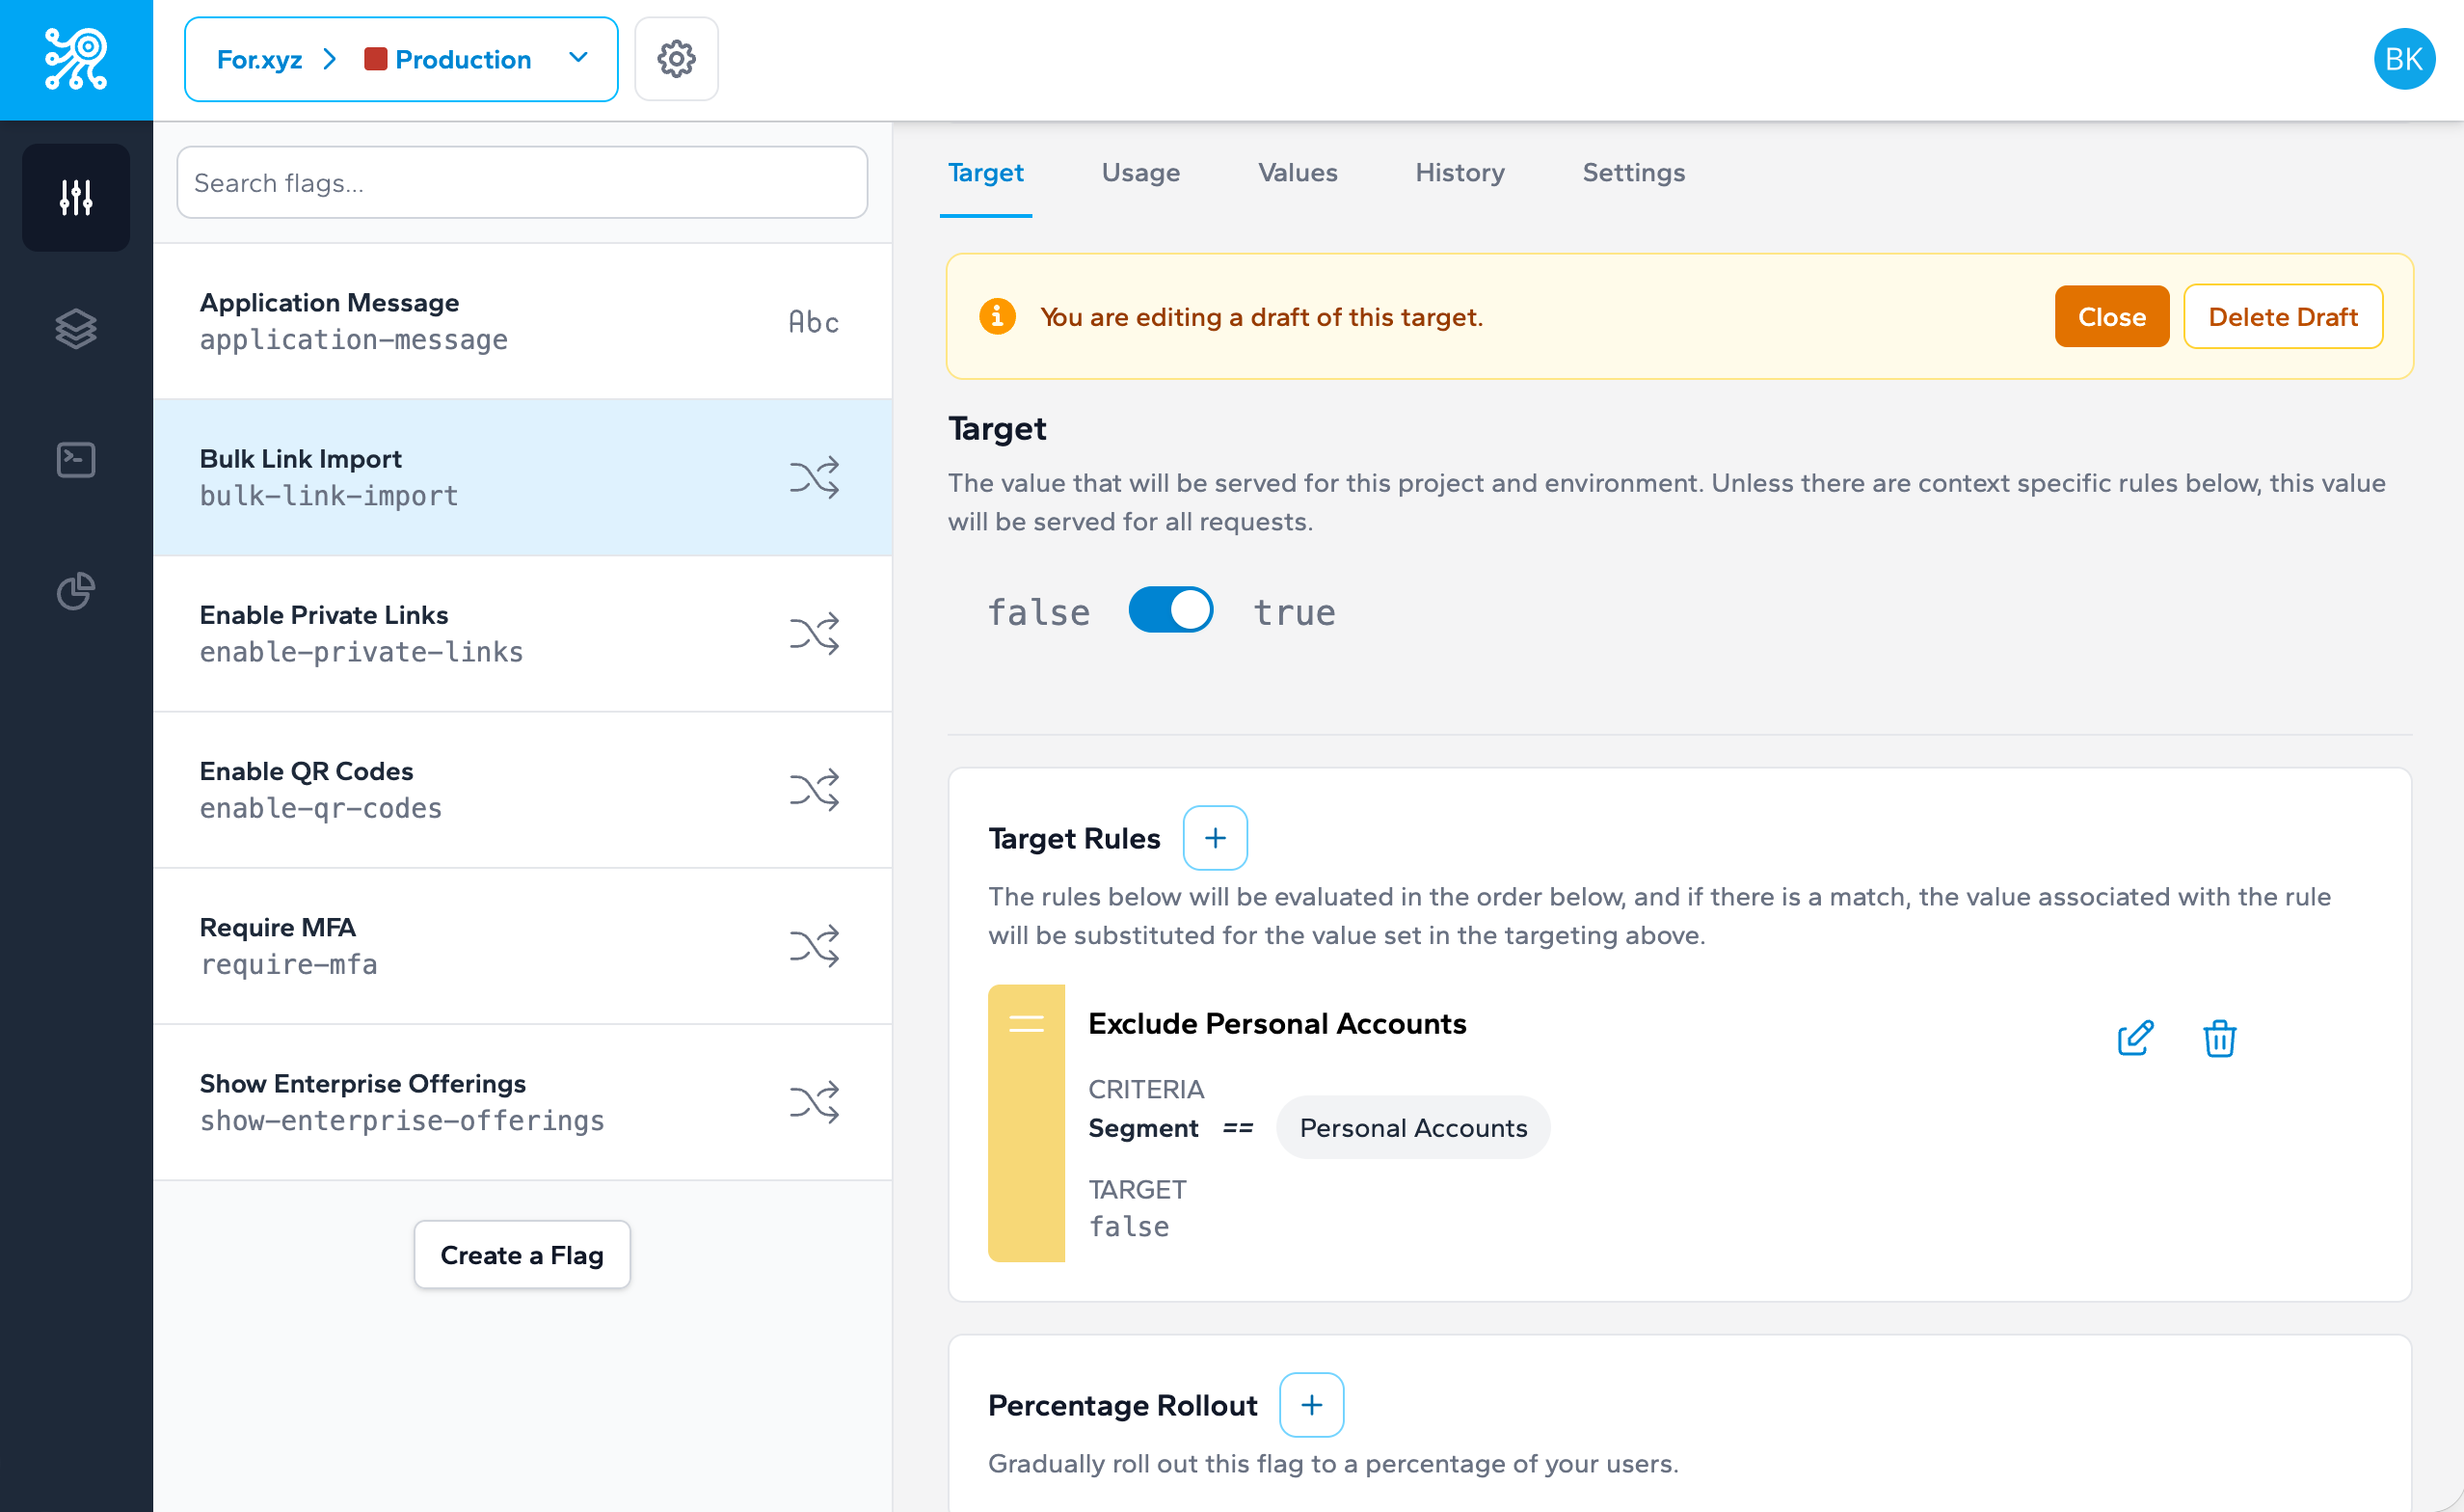Click the shuffle icon on Require MFA

[815, 946]
